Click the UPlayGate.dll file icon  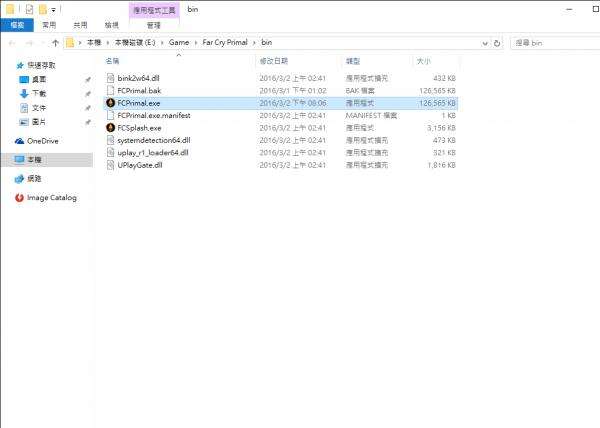111,165
